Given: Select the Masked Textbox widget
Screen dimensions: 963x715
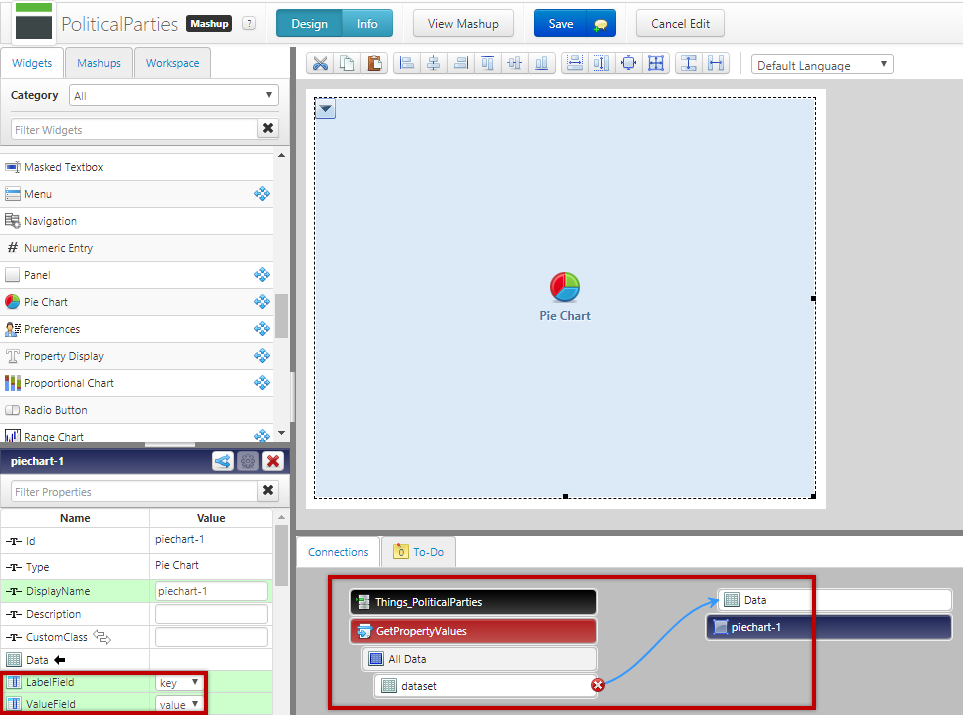Looking at the screenshot, I should pos(136,167).
